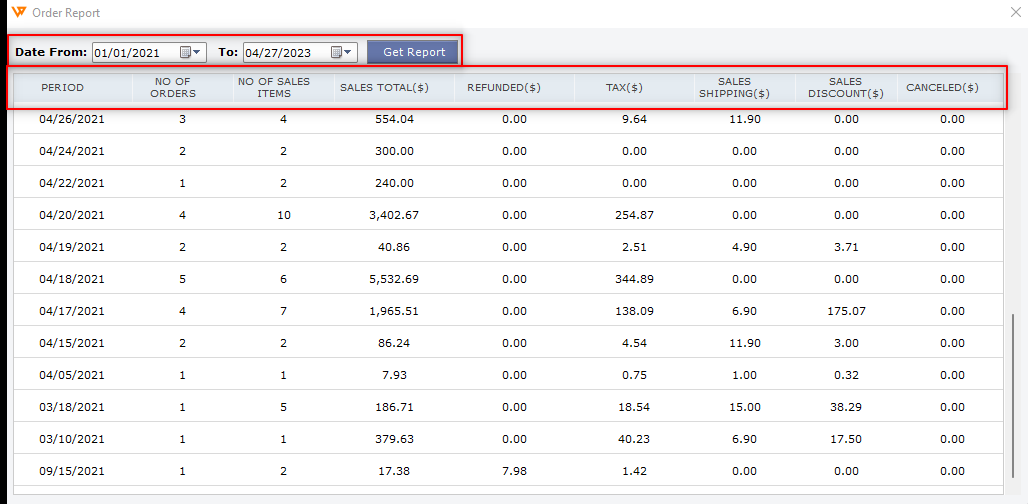
Task: Select the 04/05/2021 period cell
Action: point(71,375)
